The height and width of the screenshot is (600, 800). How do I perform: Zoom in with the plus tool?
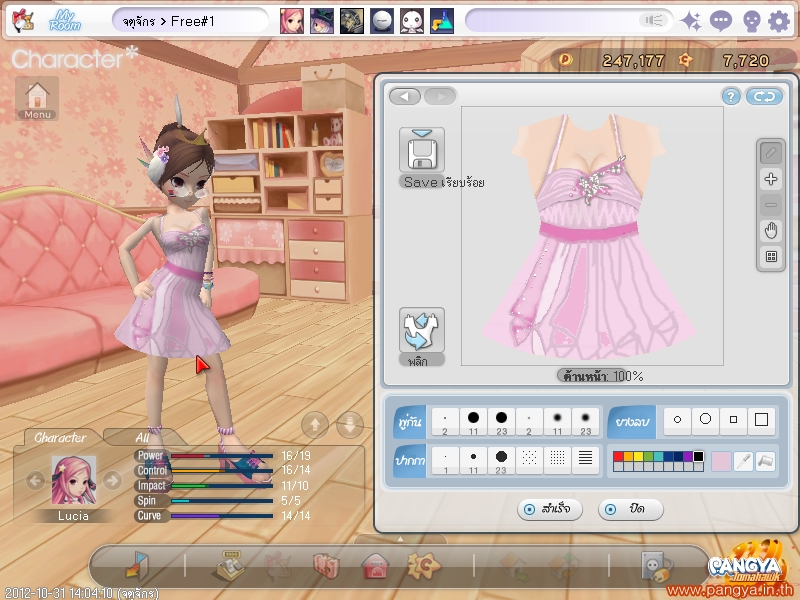pos(771,179)
